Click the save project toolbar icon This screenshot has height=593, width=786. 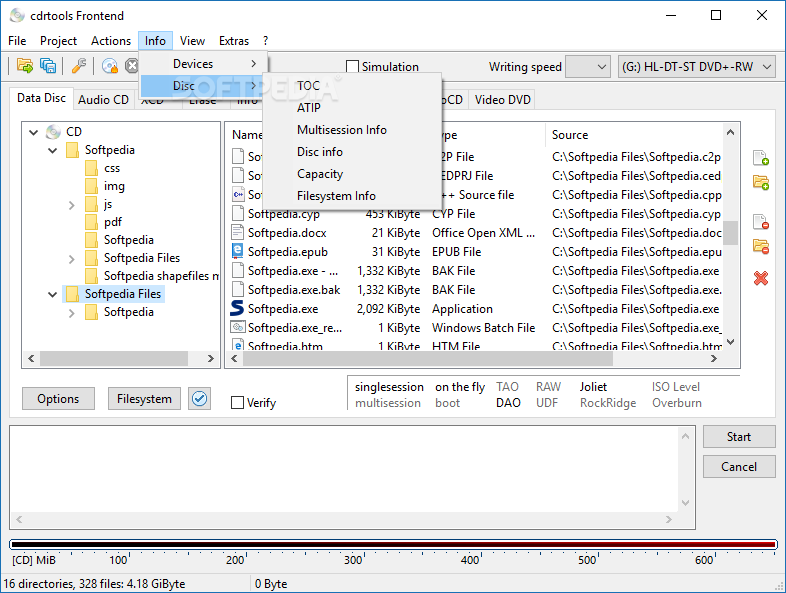click(x=48, y=66)
